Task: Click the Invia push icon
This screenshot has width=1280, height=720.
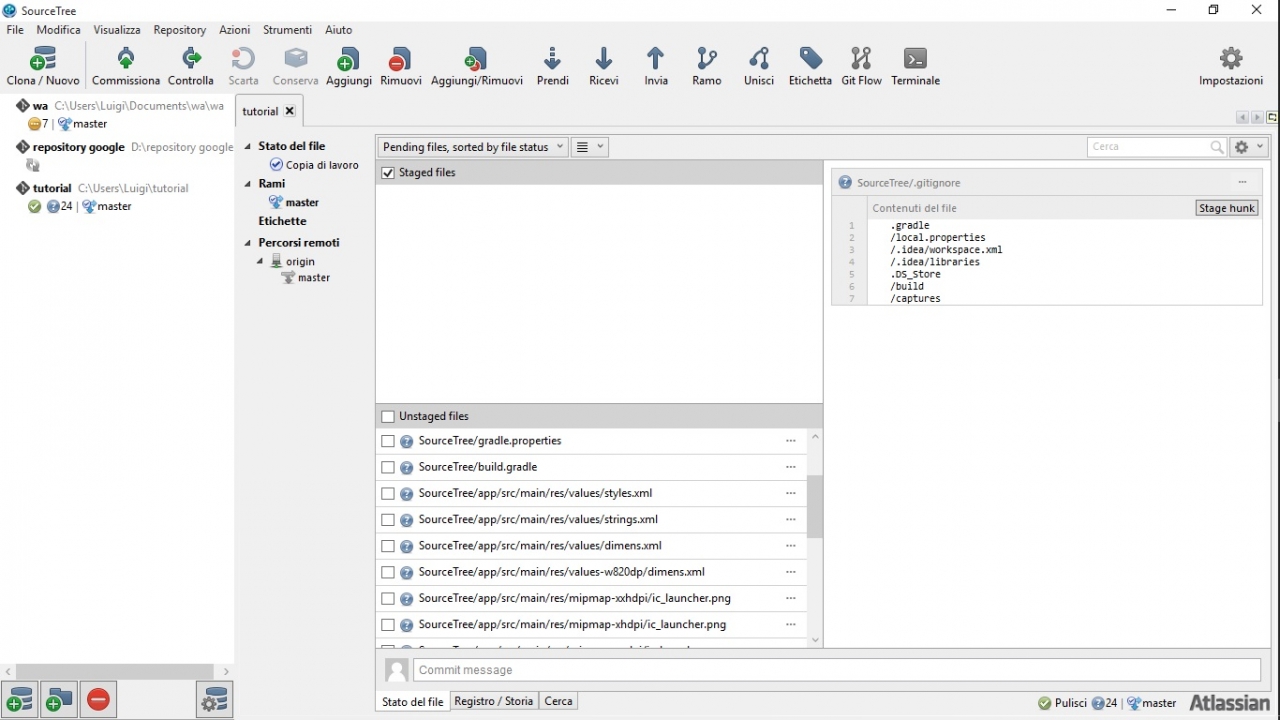Action: (656, 59)
